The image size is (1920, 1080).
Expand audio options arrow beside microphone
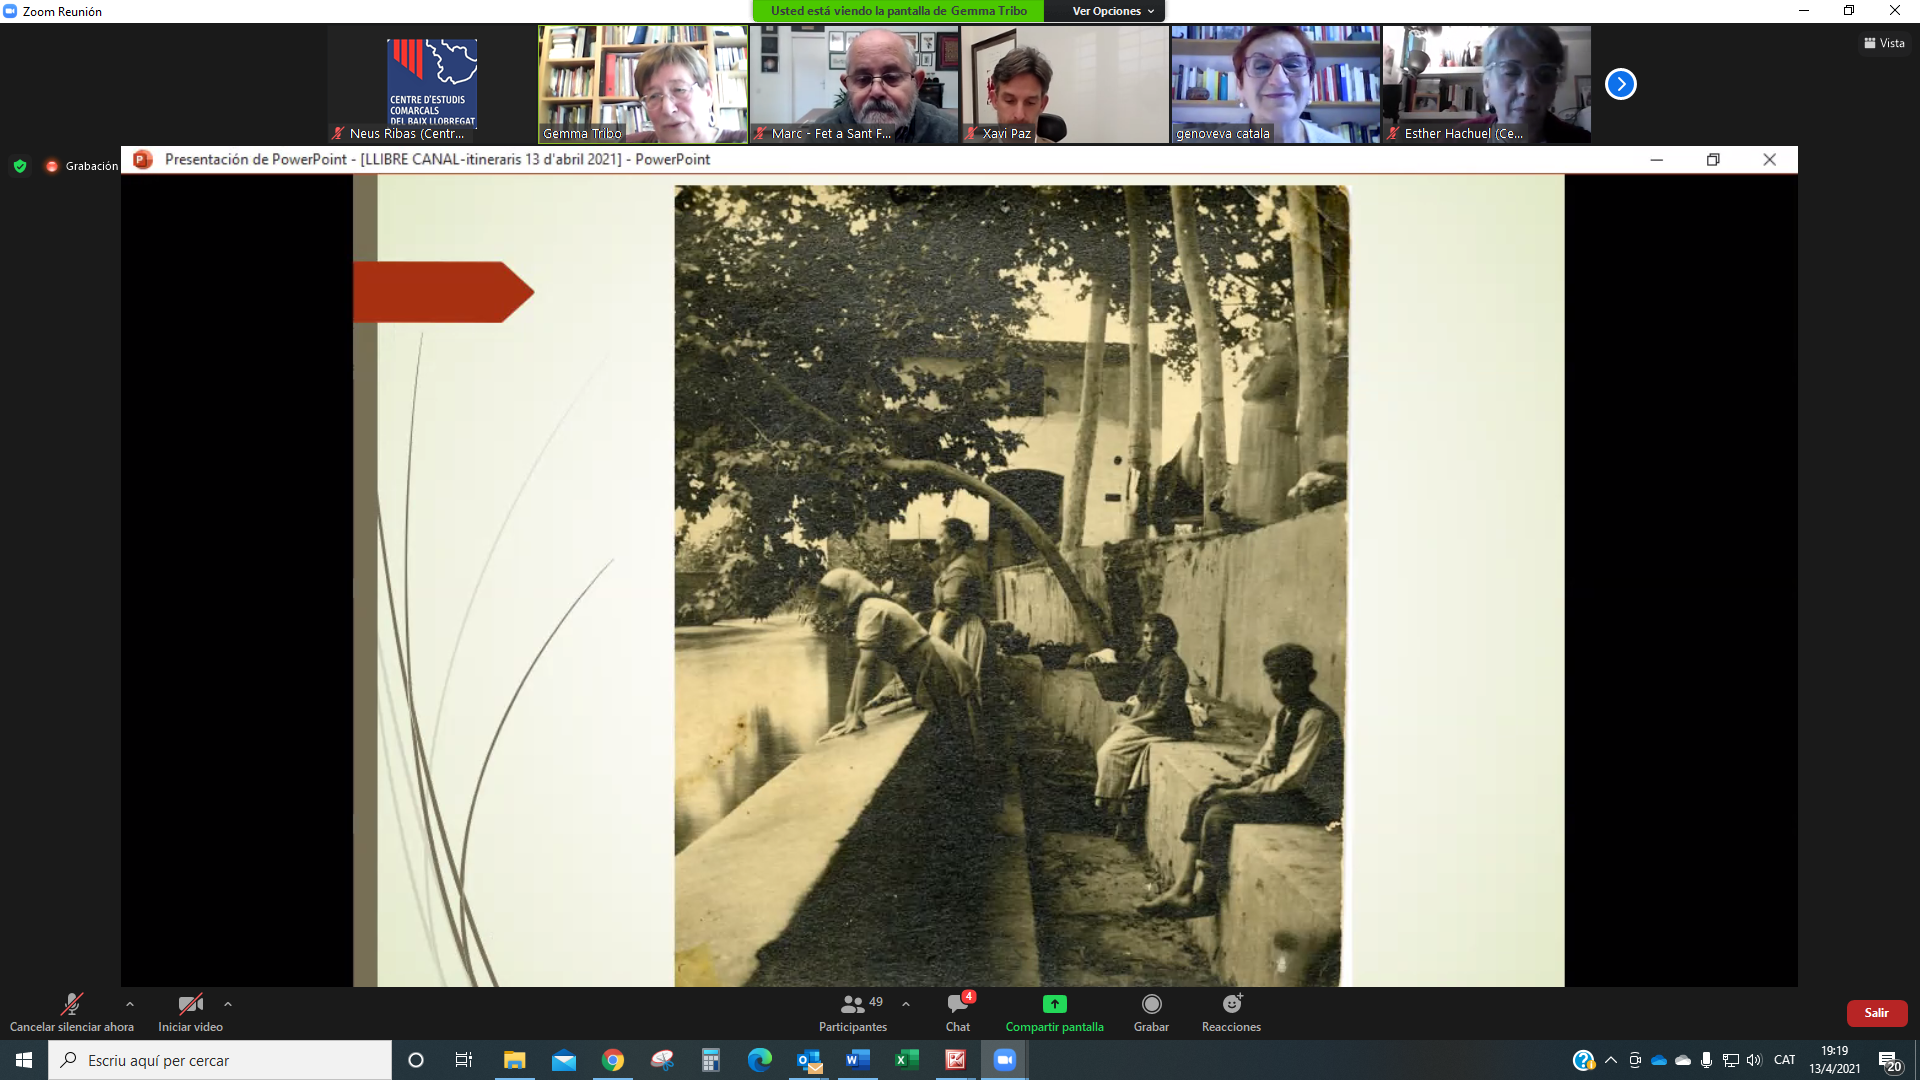tap(129, 1004)
